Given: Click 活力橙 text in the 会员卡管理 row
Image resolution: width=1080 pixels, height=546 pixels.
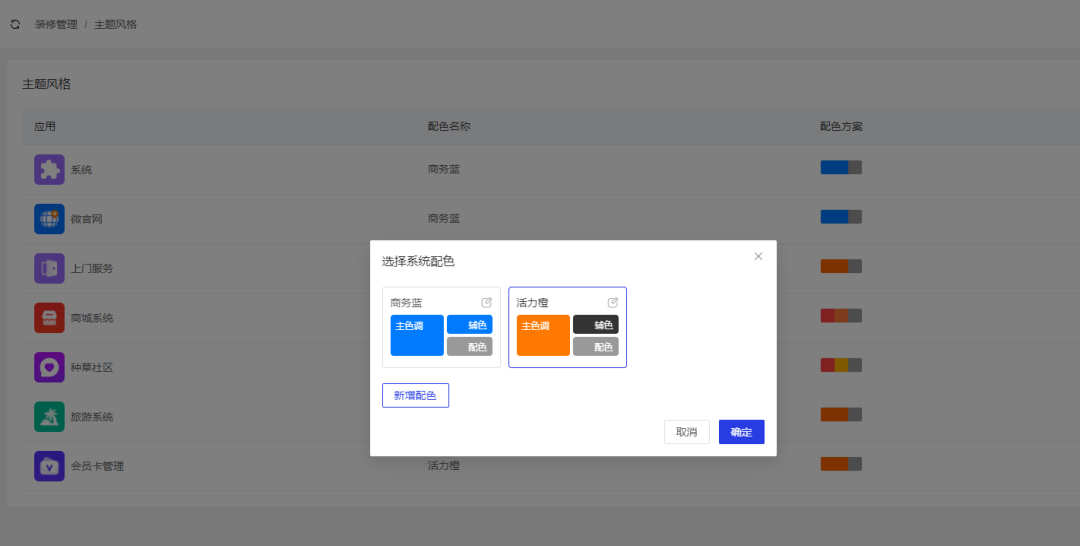Looking at the screenshot, I should coord(444,466).
